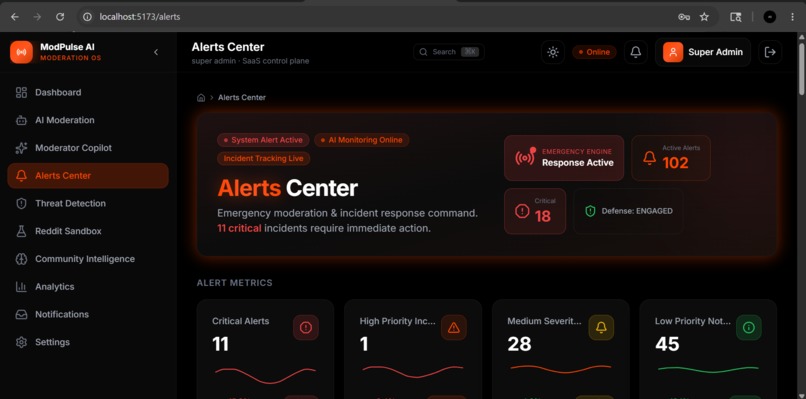Click the AI Monitoring Online badge
Image resolution: width=806 pixels, height=399 pixels.
click(x=361, y=140)
